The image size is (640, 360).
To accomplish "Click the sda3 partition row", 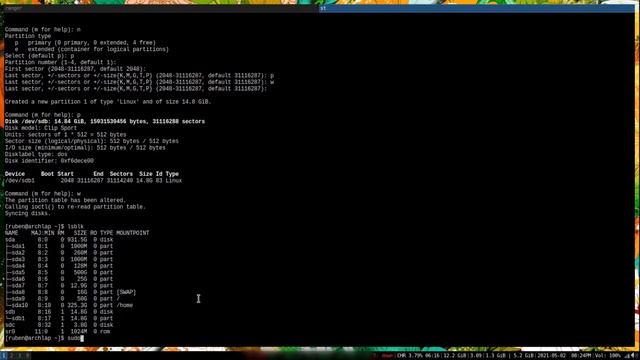I will 59,259.
